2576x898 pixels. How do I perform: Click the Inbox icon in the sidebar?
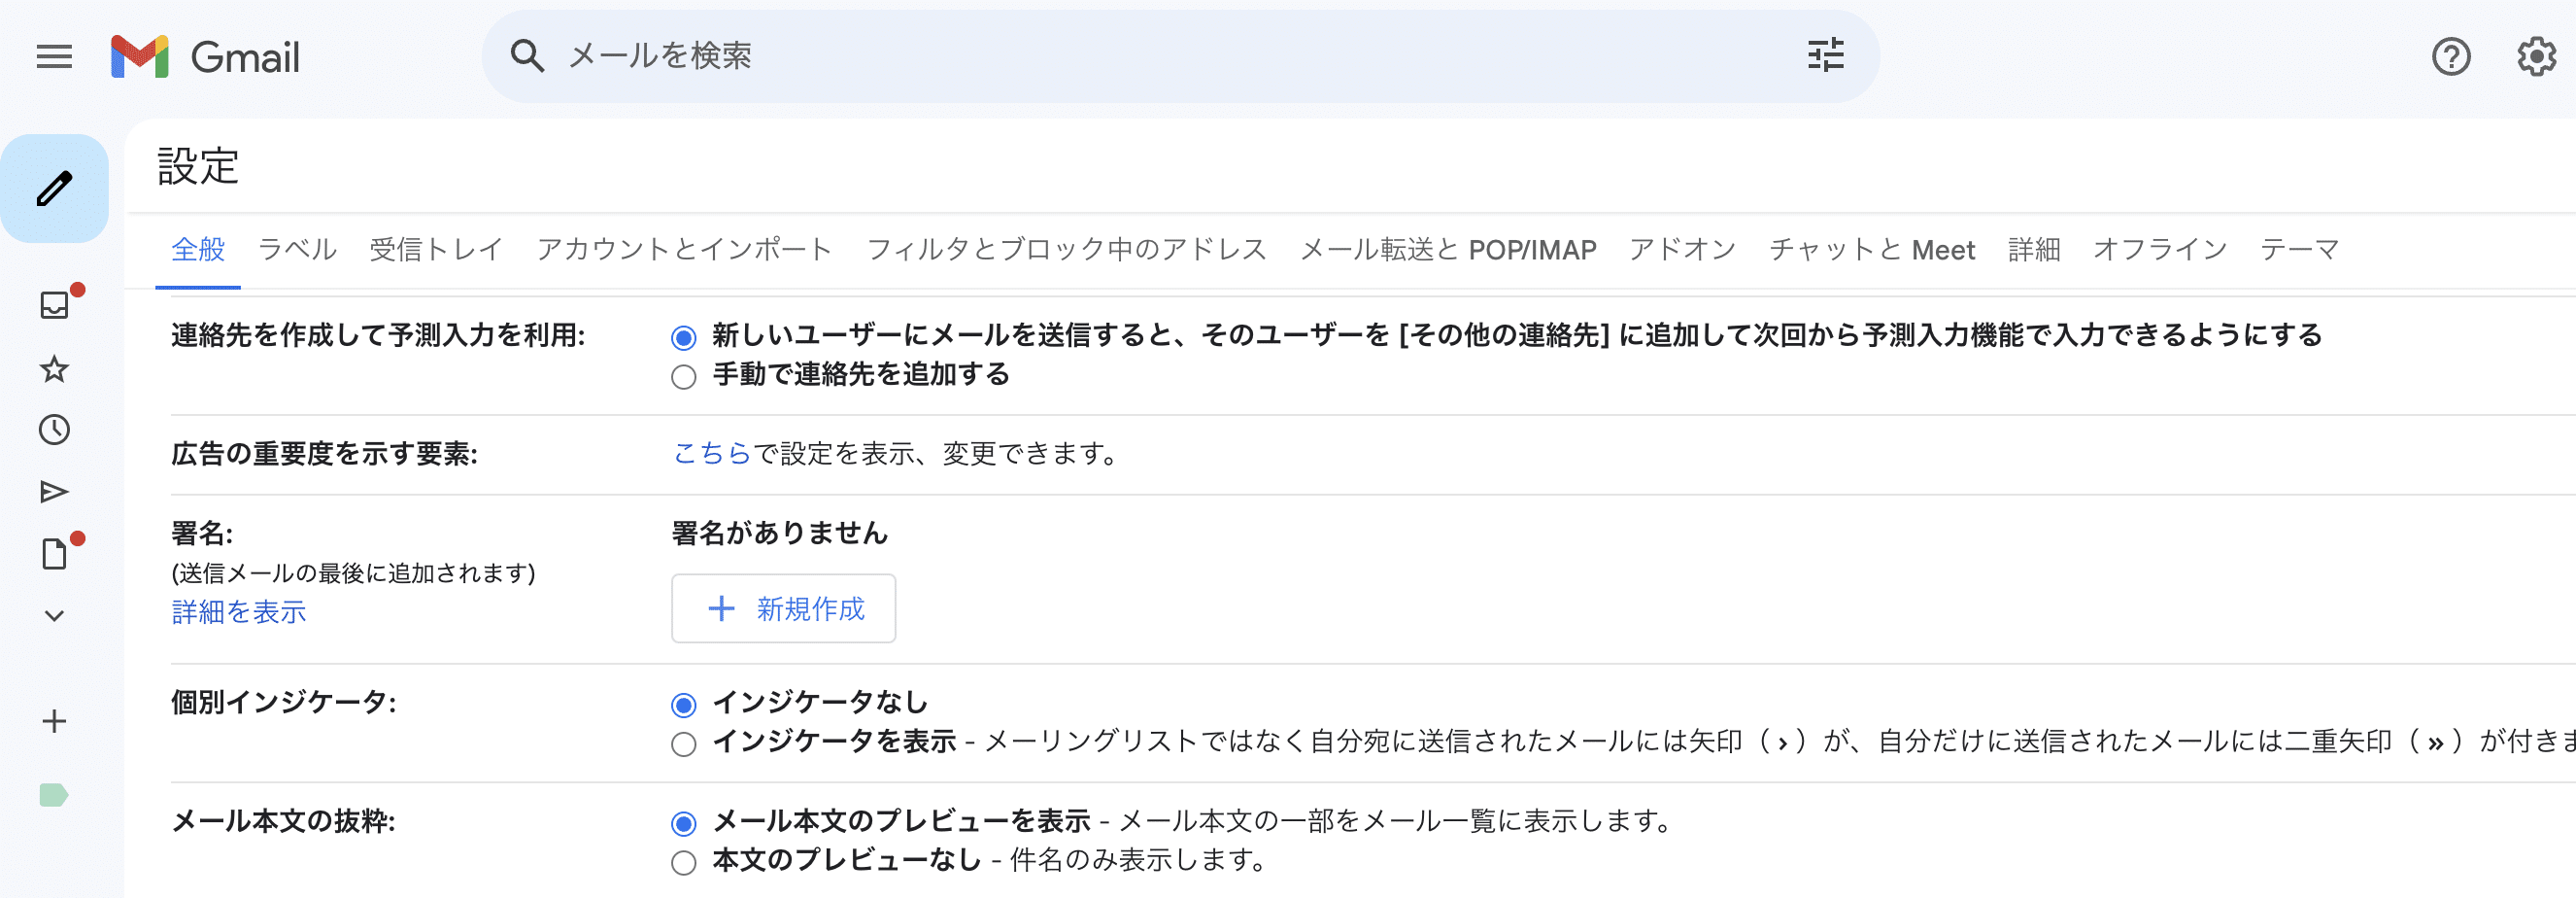tap(53, 307)
